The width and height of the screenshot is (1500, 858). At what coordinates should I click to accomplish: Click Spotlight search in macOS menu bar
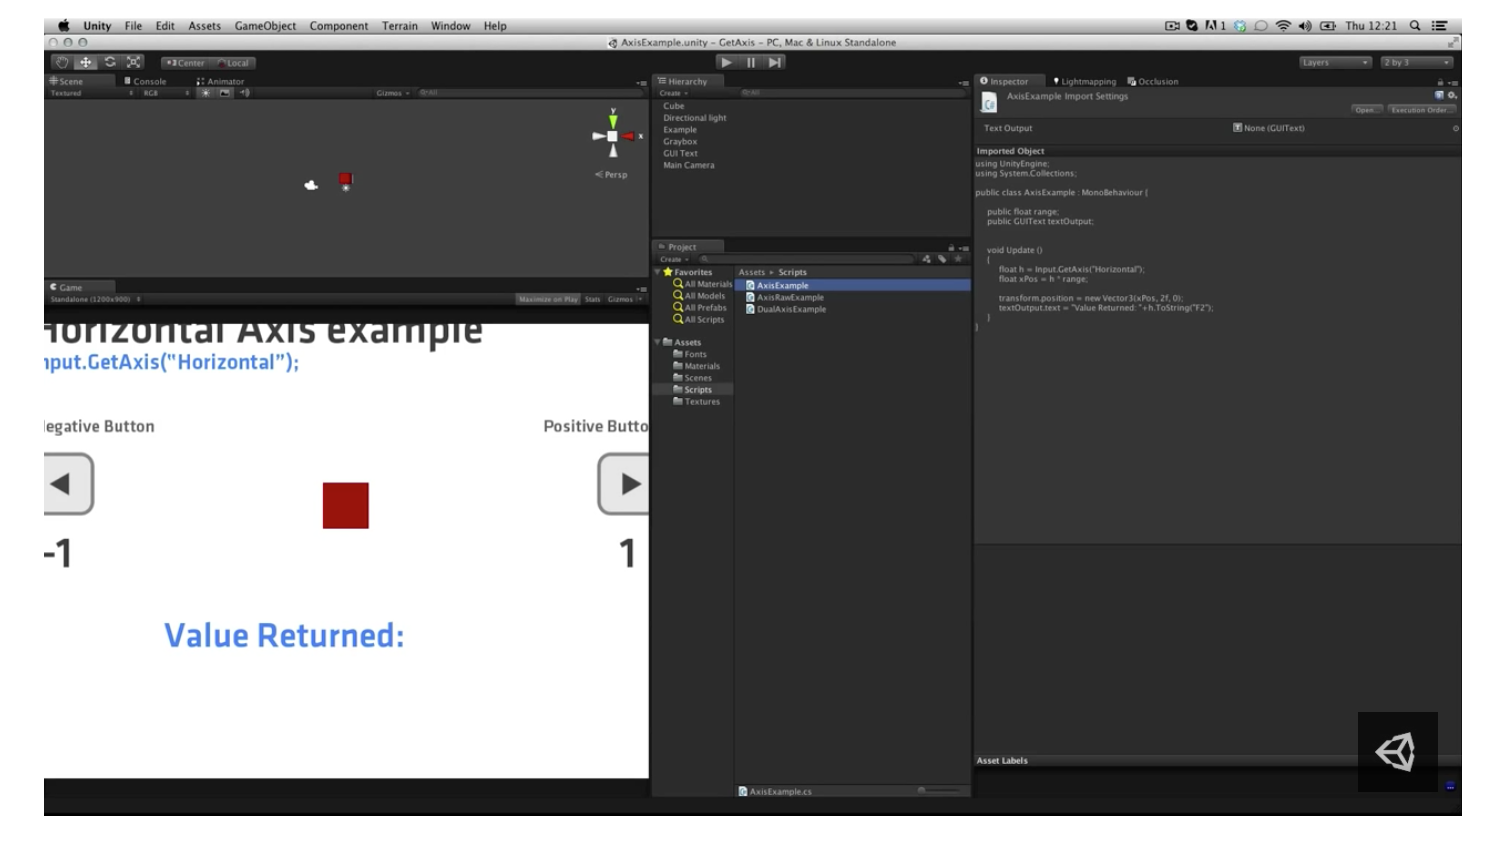click(x=1415, y=26)
